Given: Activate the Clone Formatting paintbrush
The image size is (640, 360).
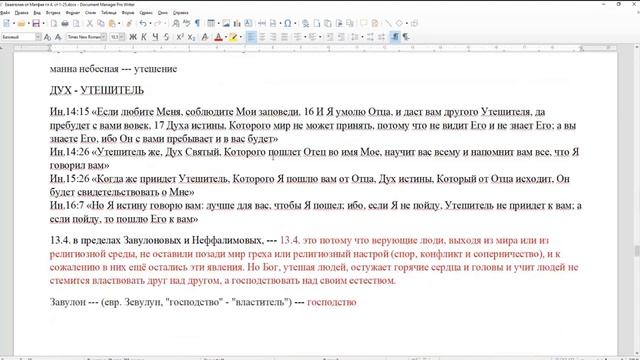Looking at the screenshot, I should point(129,23).
